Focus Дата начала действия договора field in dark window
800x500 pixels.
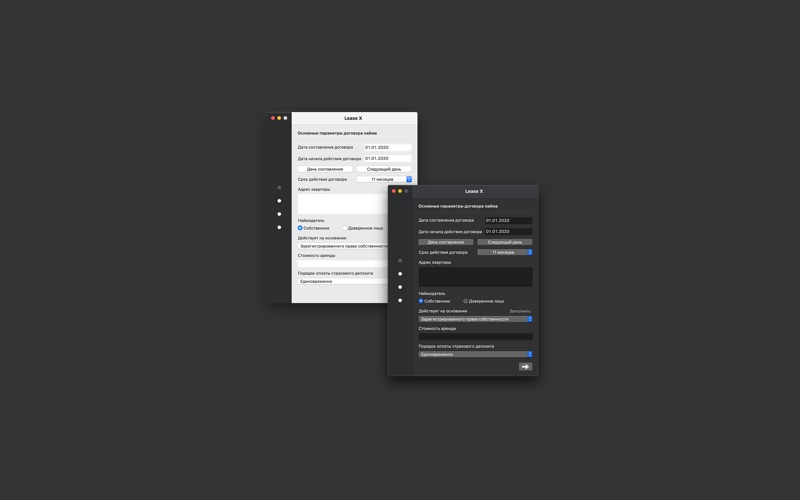pyautogui.click(x=508, y=232)
